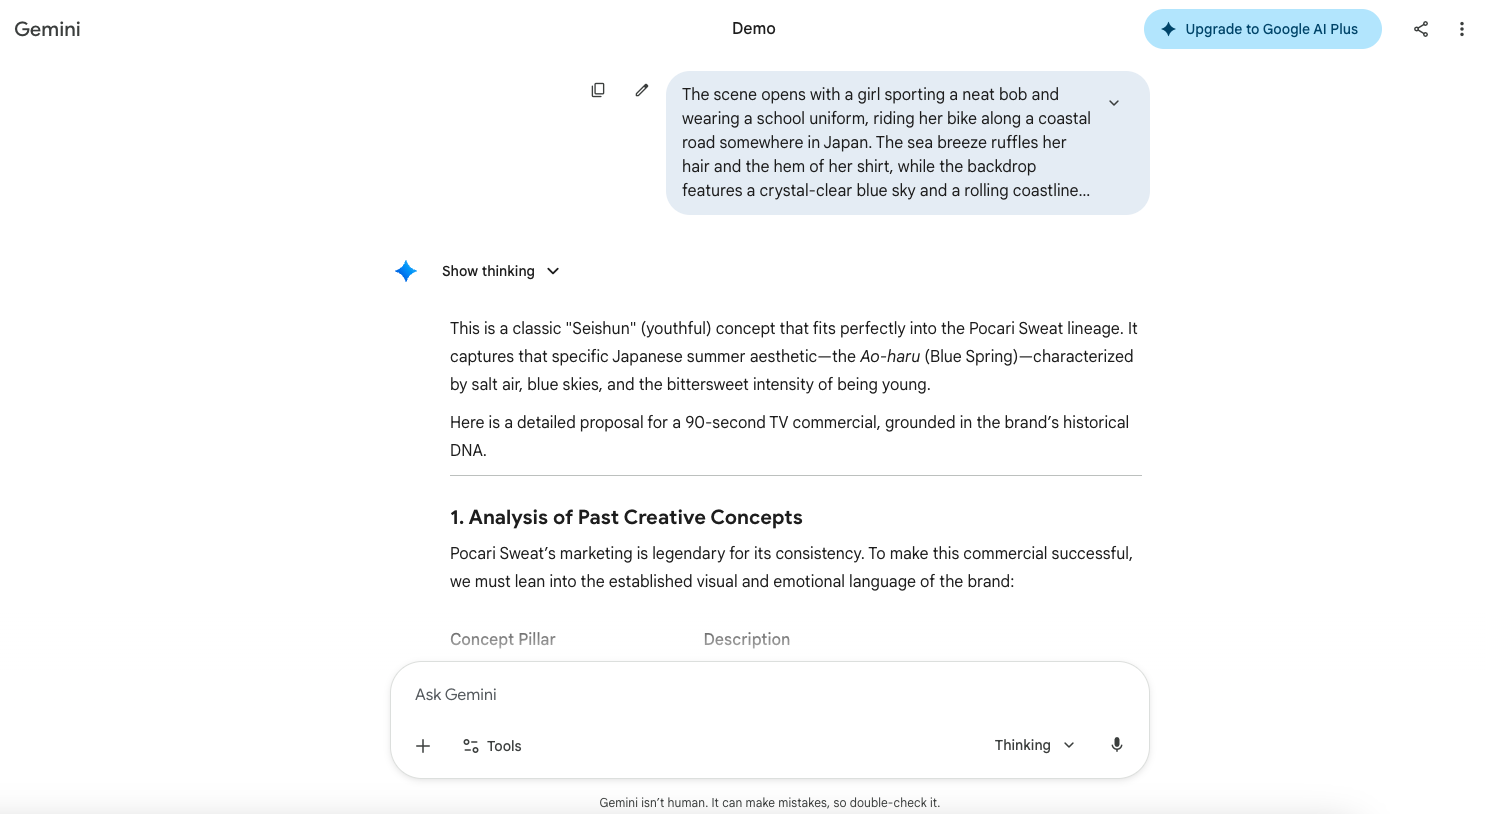
Task: Open the Thinking model dropdown
Action: [1034, 745]
